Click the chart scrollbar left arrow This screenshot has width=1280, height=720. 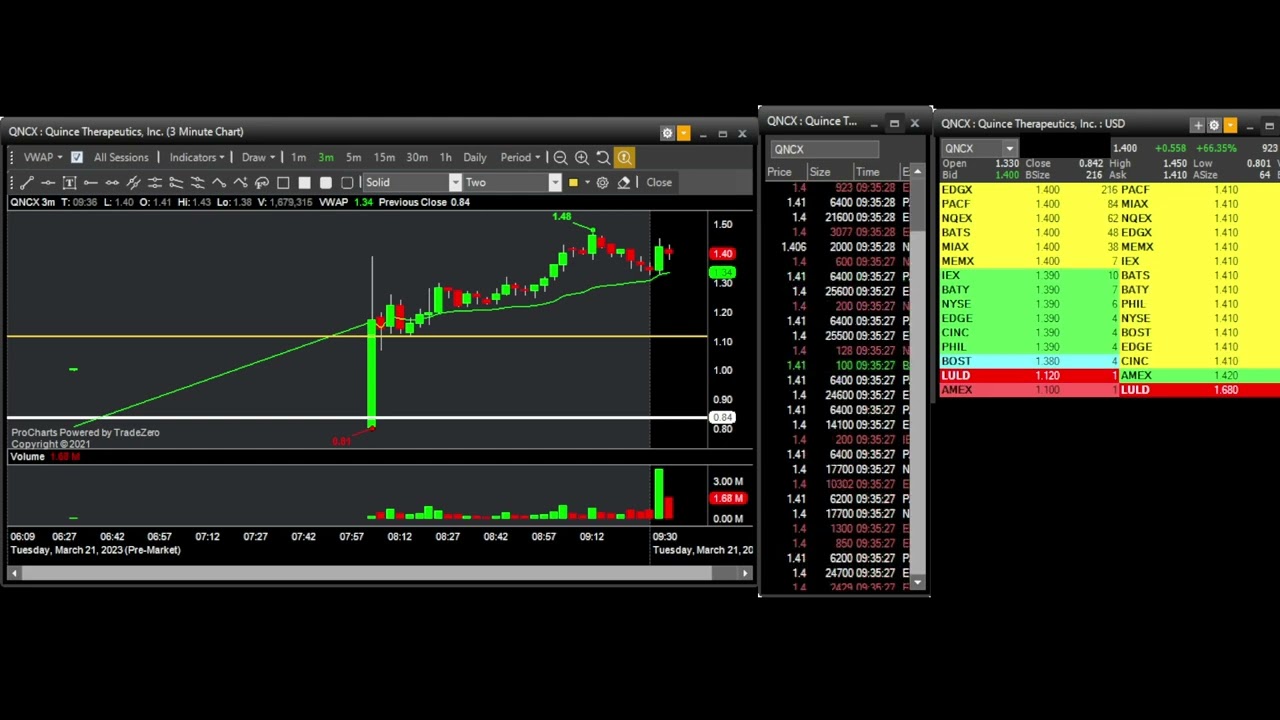[x=13, y=573]
